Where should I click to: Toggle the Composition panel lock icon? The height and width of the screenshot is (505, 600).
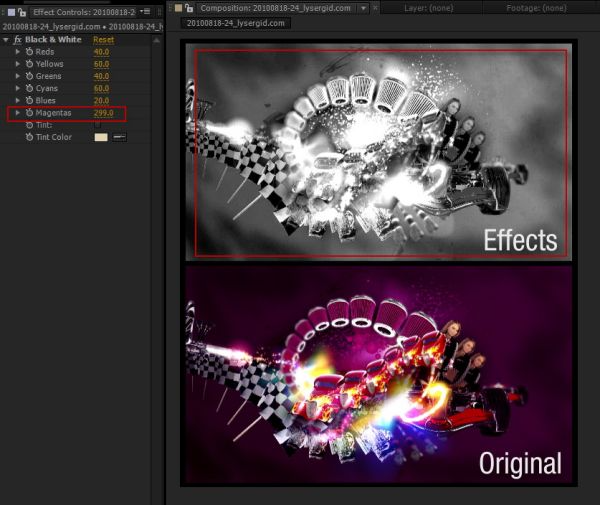[x=189, y=8]
